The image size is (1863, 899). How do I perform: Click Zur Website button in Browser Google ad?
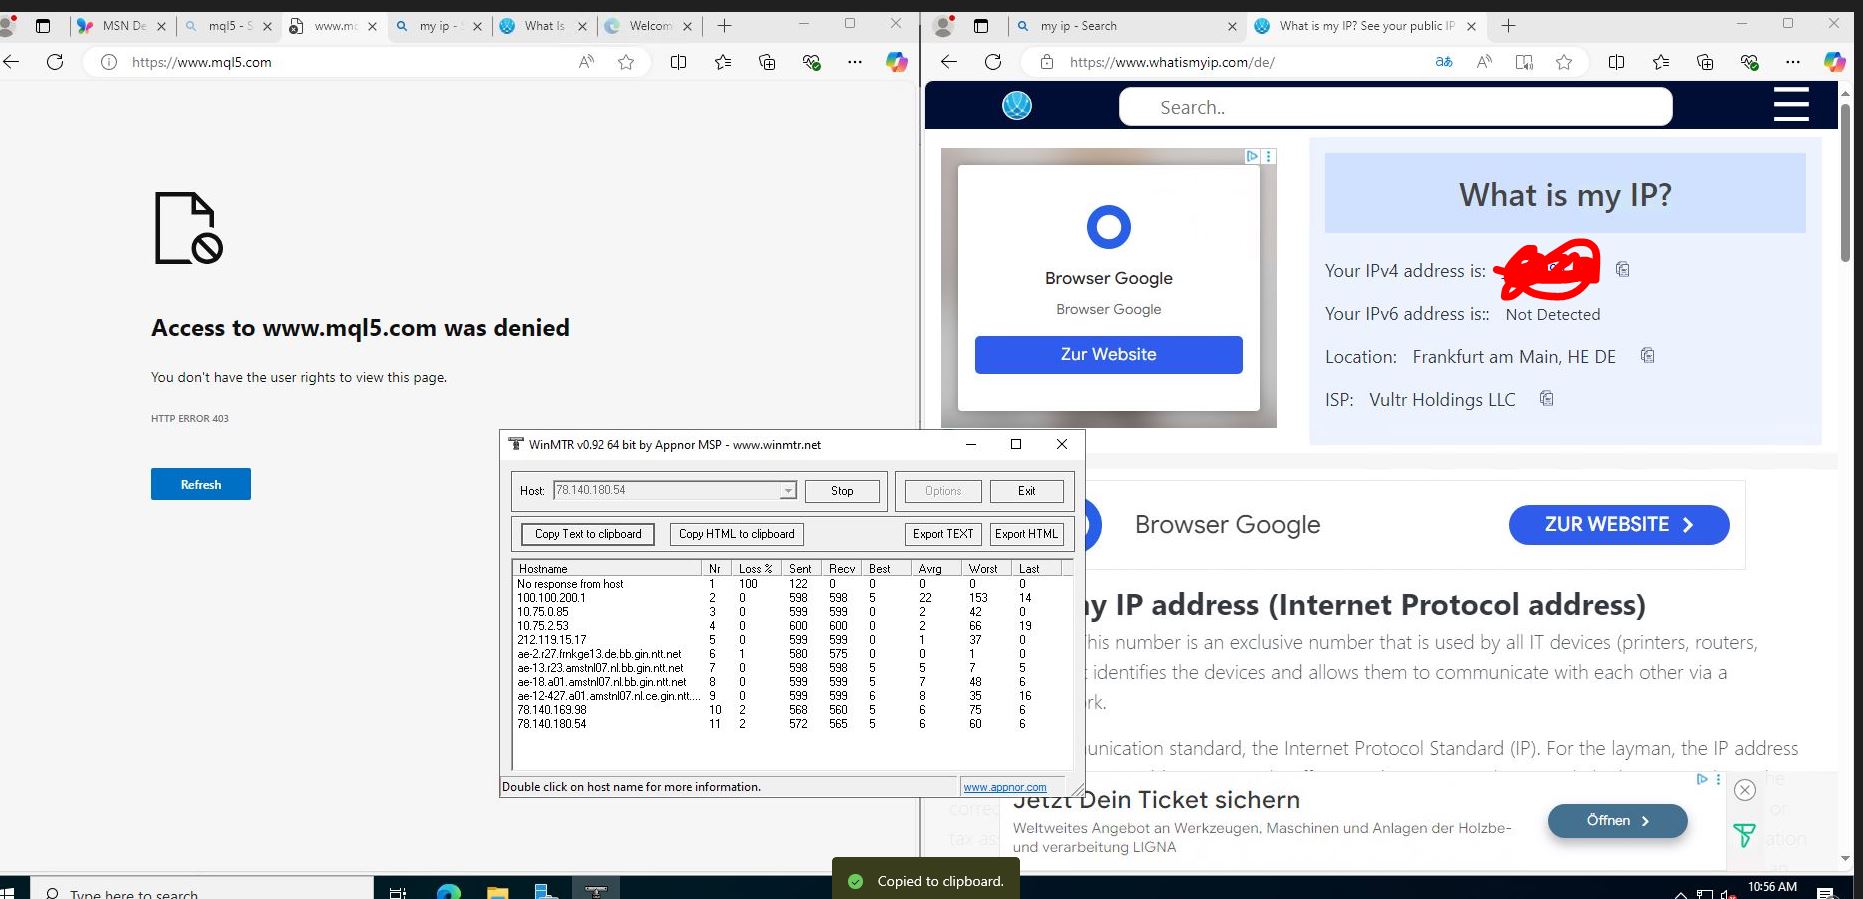pyautogui.click(x=1109, y=355)
